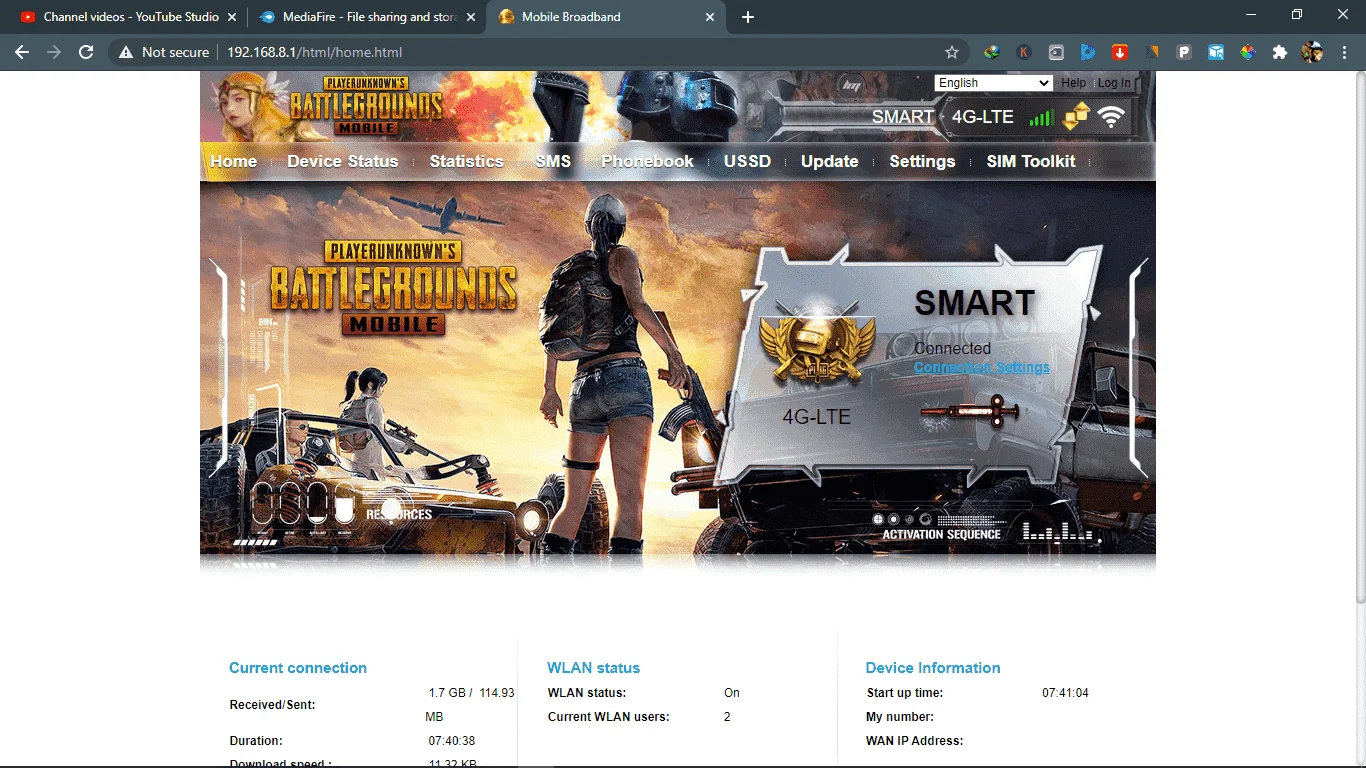Viewport: 1366px width, 768px height.
Task: Click the Current connection heading
Action: click(298, 668)
